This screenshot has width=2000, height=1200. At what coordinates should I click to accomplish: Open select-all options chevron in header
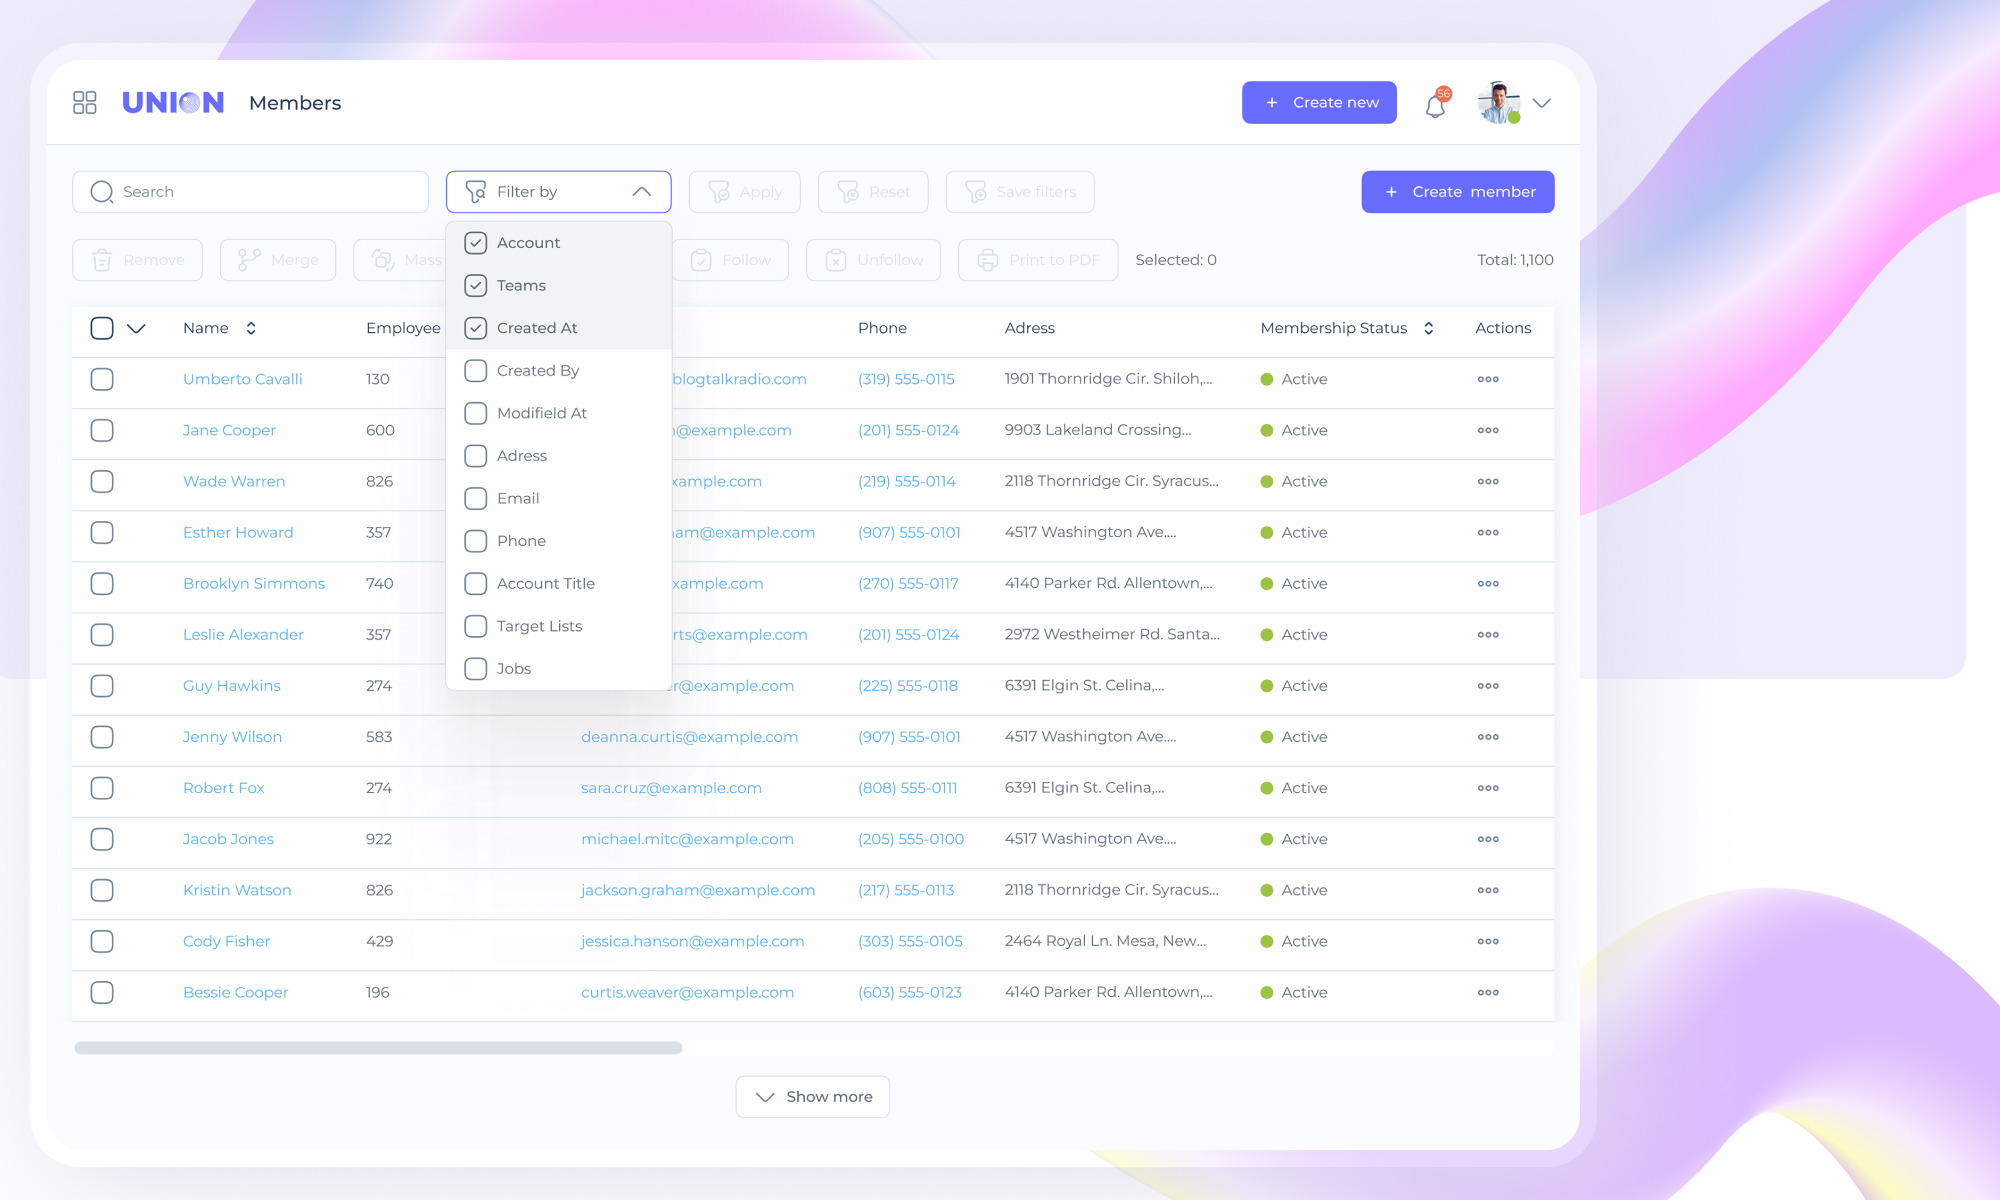pos(137,328)
